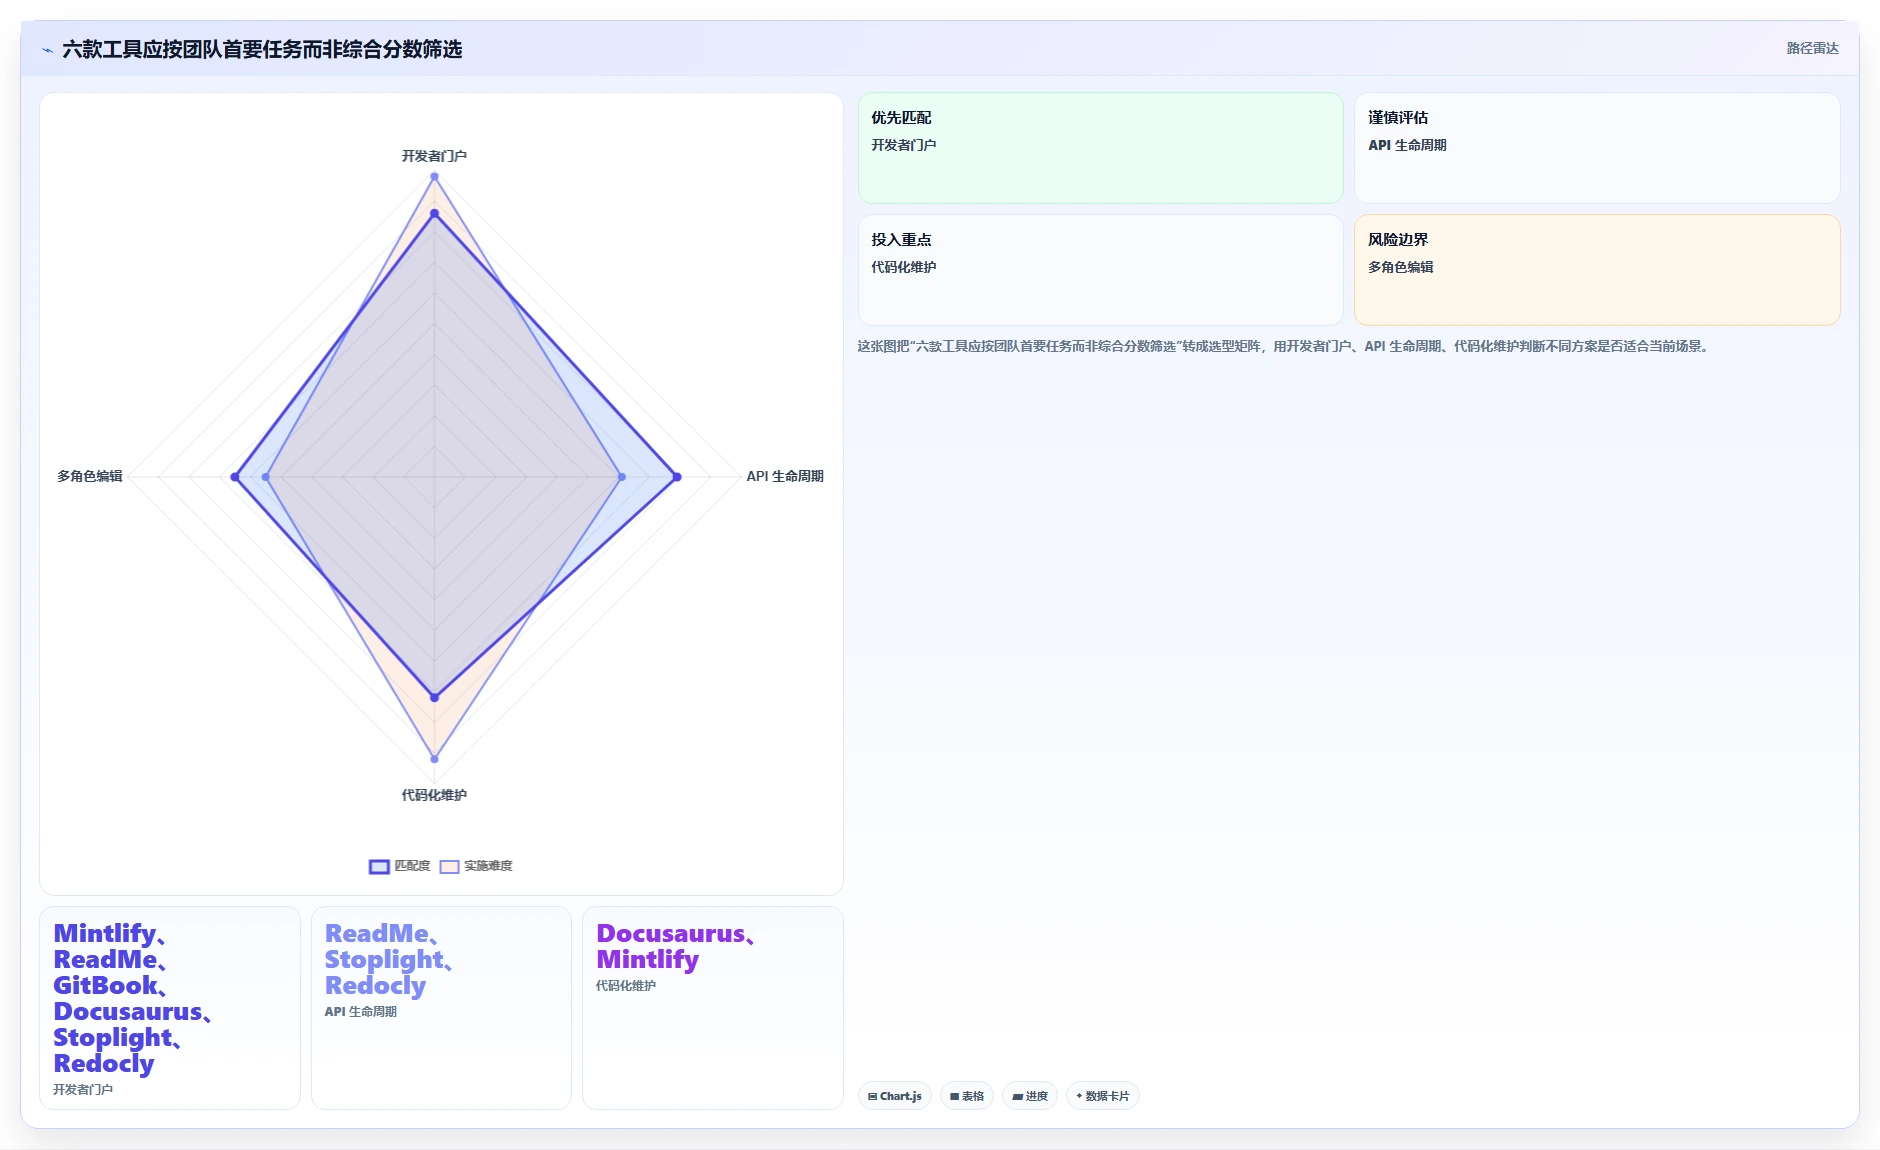Image resolution: width=1880 pixels, height=1150 pixels.
Task: Toggle the 匹配度 legend swatch
Action: [379, 867]
